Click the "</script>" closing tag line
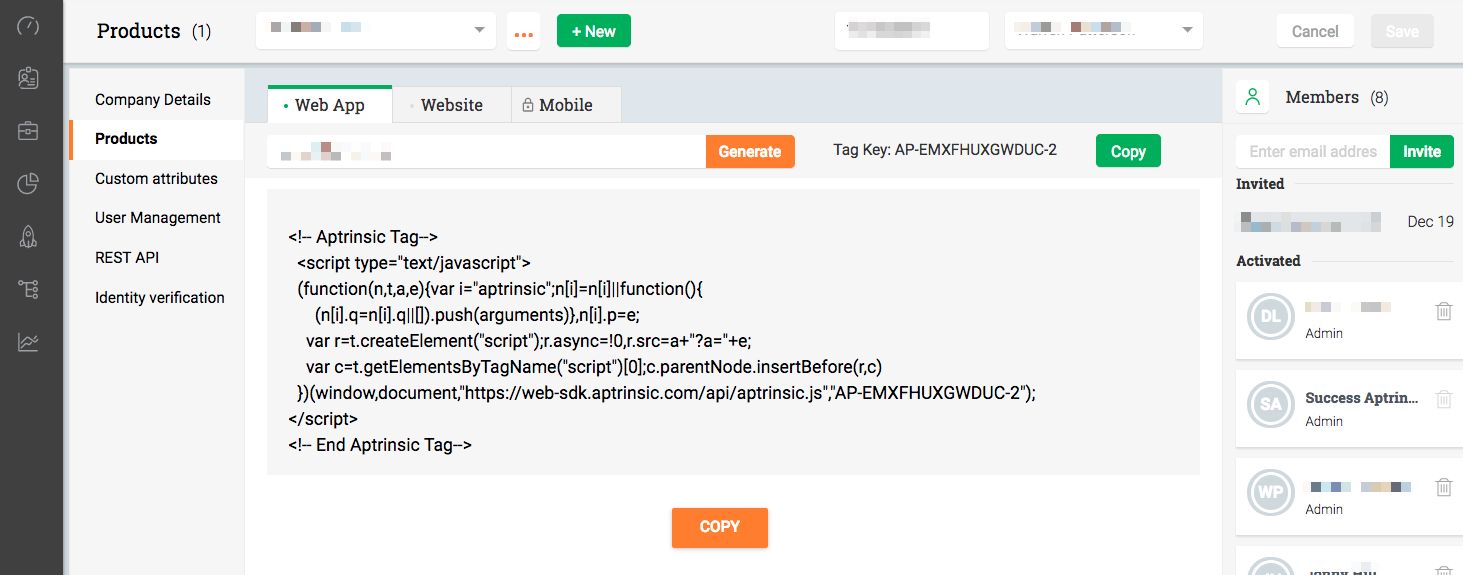Viewport: 1463px width, 575px height. (x=323, y=419)
